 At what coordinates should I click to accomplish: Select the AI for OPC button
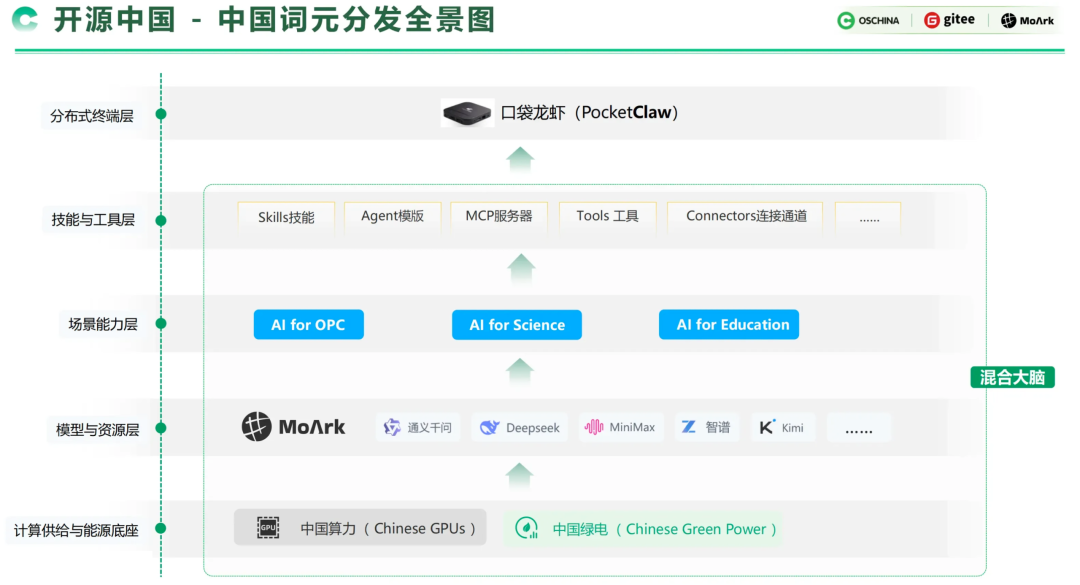pyautogui.click(x=309, y=325)
